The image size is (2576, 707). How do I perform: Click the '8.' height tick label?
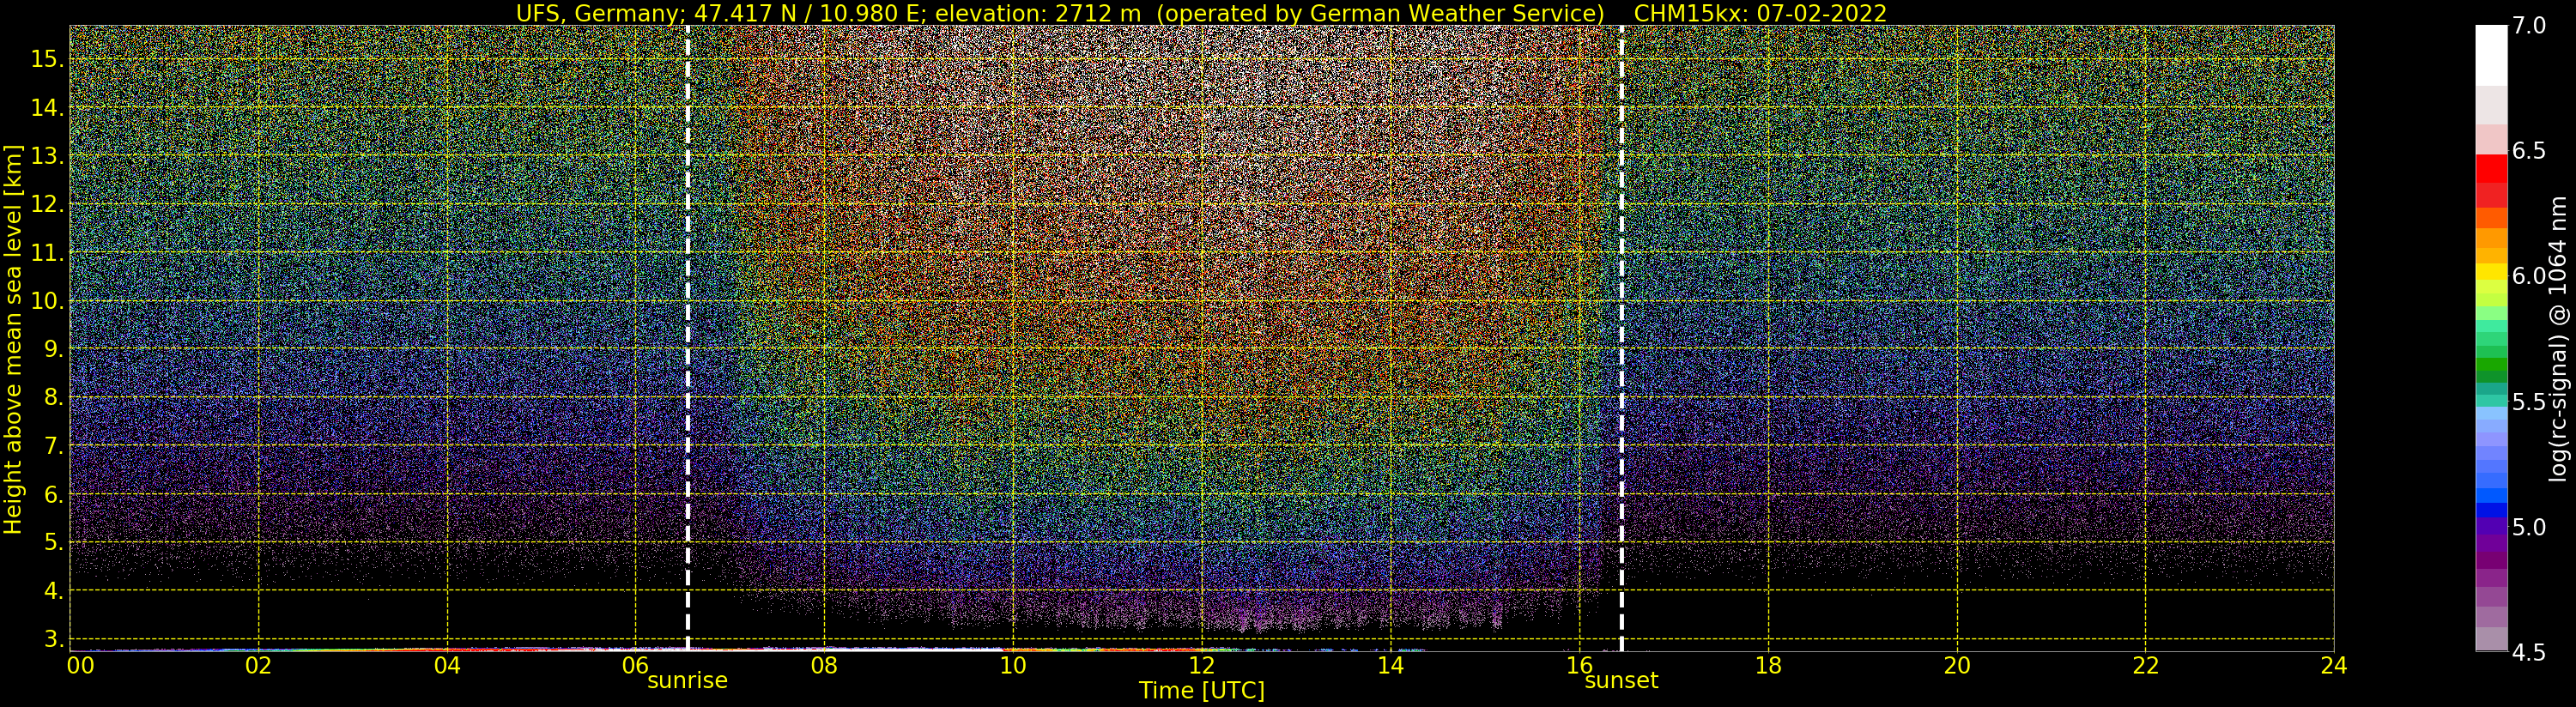coord(53,397)
